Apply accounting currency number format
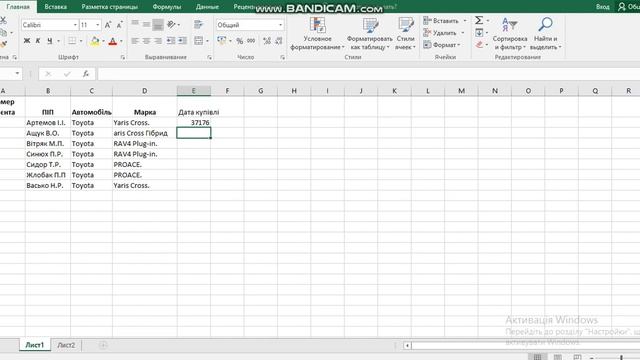This screenshot has width=640, height=360. [x=222, y=40]
